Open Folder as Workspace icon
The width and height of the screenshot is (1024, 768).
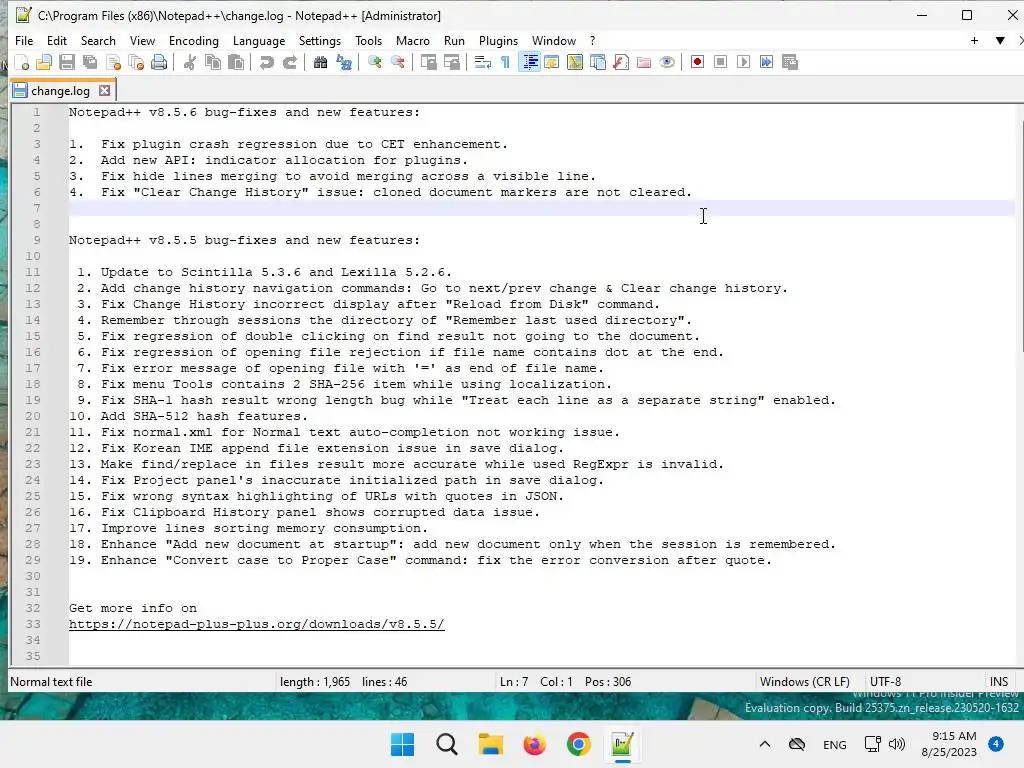[x=644, y=62]
